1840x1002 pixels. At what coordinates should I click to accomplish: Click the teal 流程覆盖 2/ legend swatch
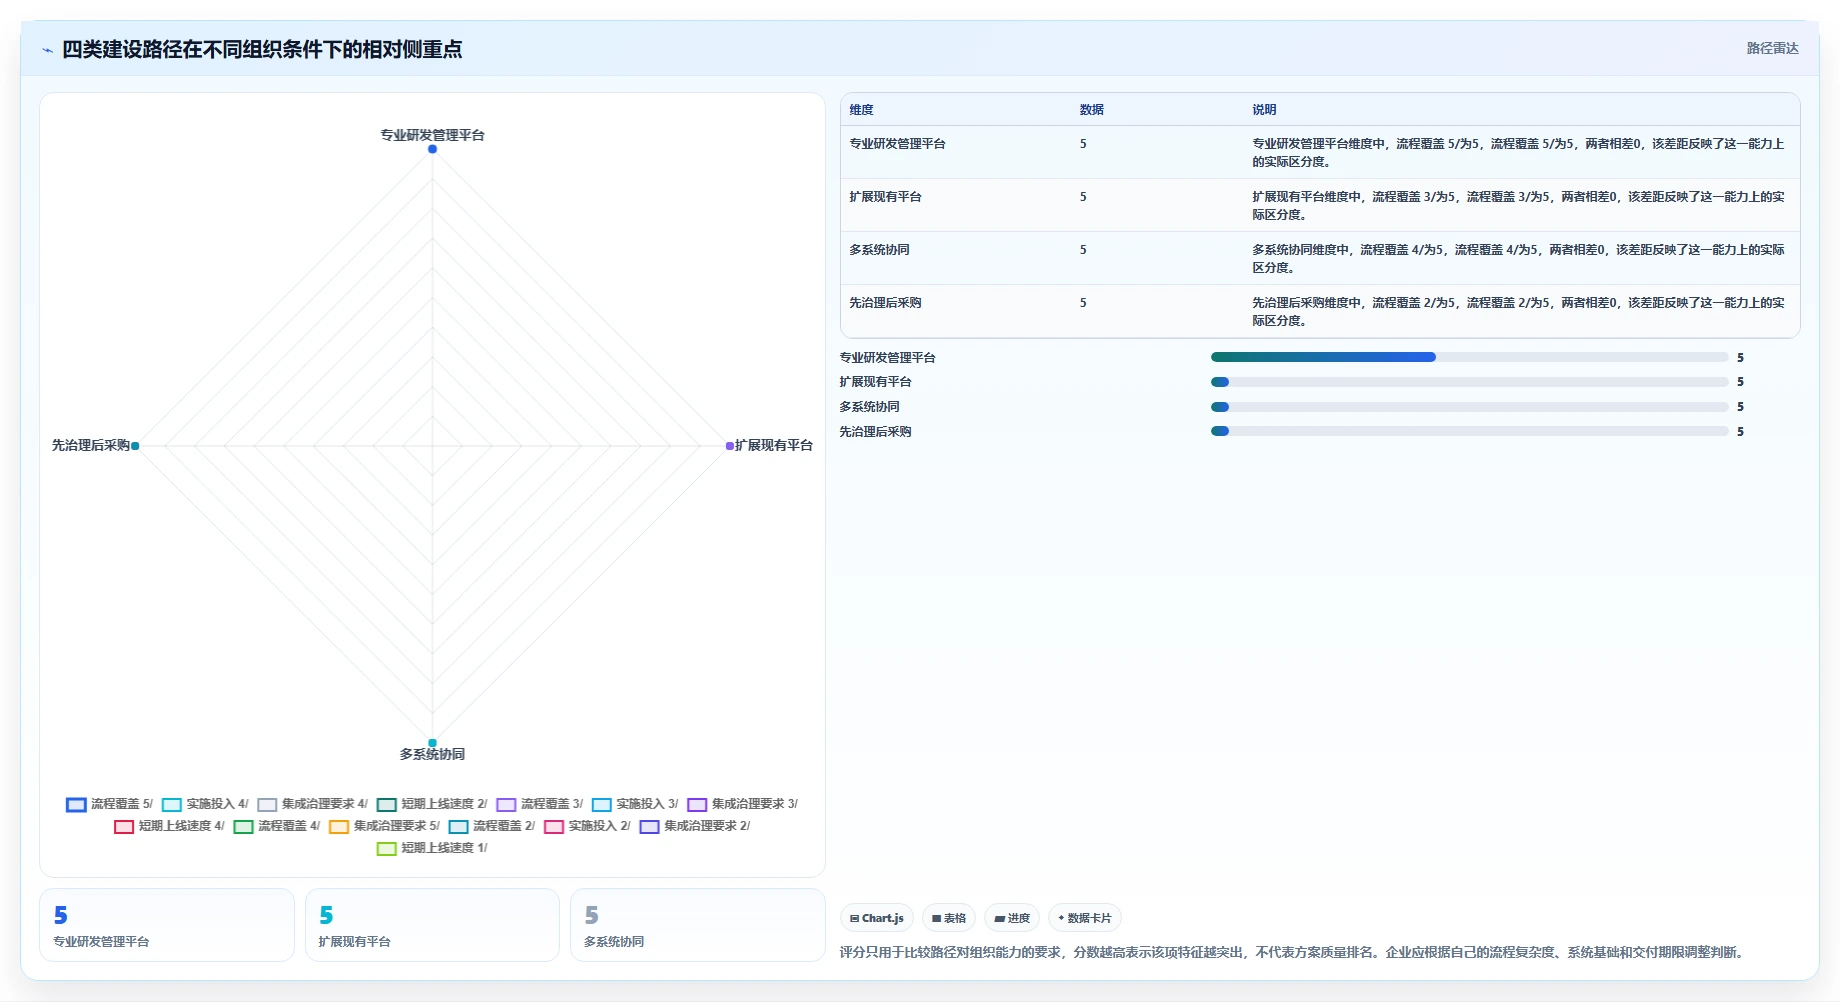tap(458, 826)
